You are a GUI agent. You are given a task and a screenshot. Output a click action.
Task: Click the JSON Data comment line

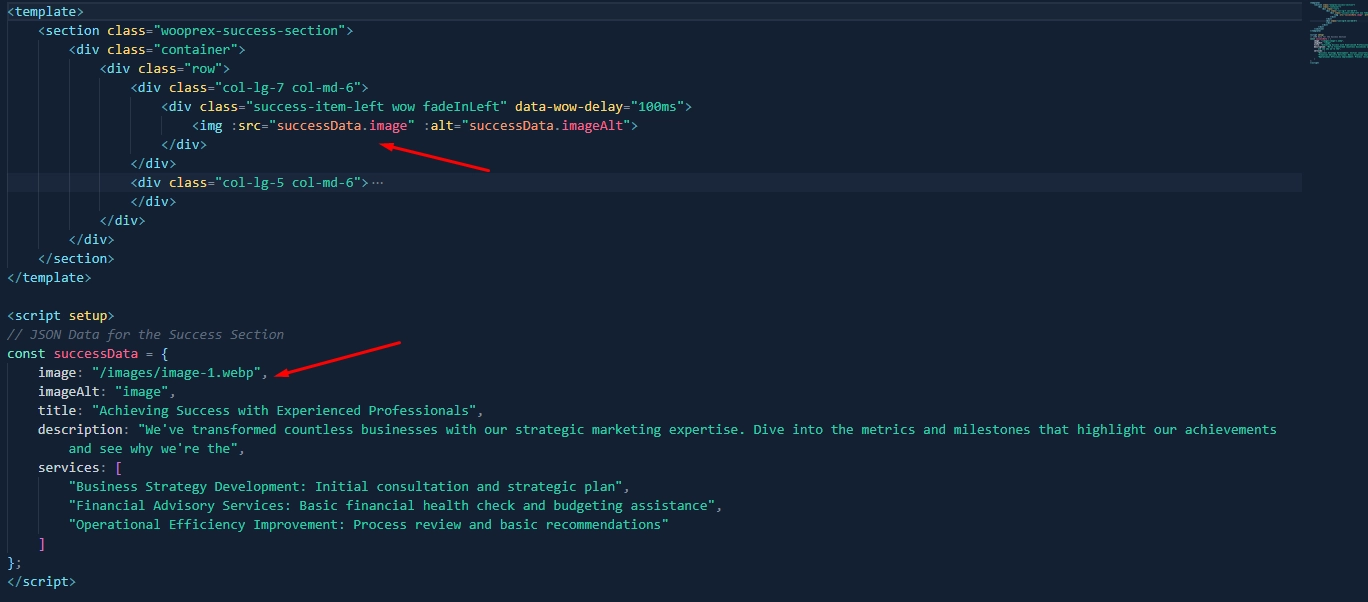tap(145, 334)
